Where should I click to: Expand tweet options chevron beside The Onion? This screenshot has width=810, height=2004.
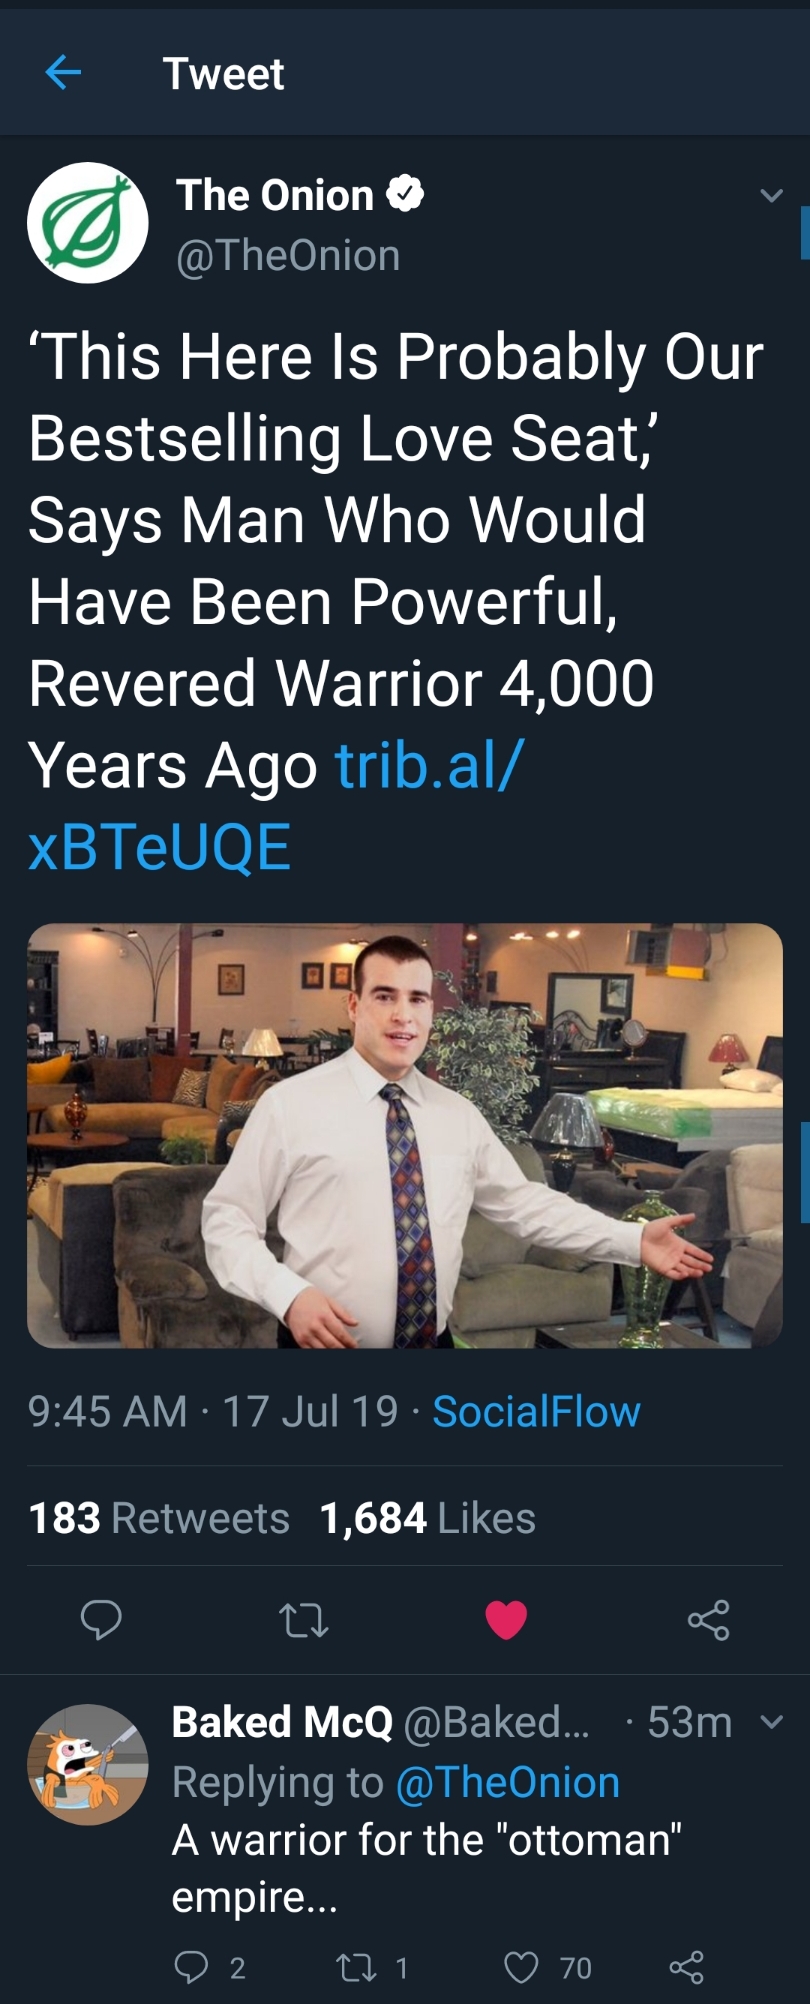(x=771, y=195)
